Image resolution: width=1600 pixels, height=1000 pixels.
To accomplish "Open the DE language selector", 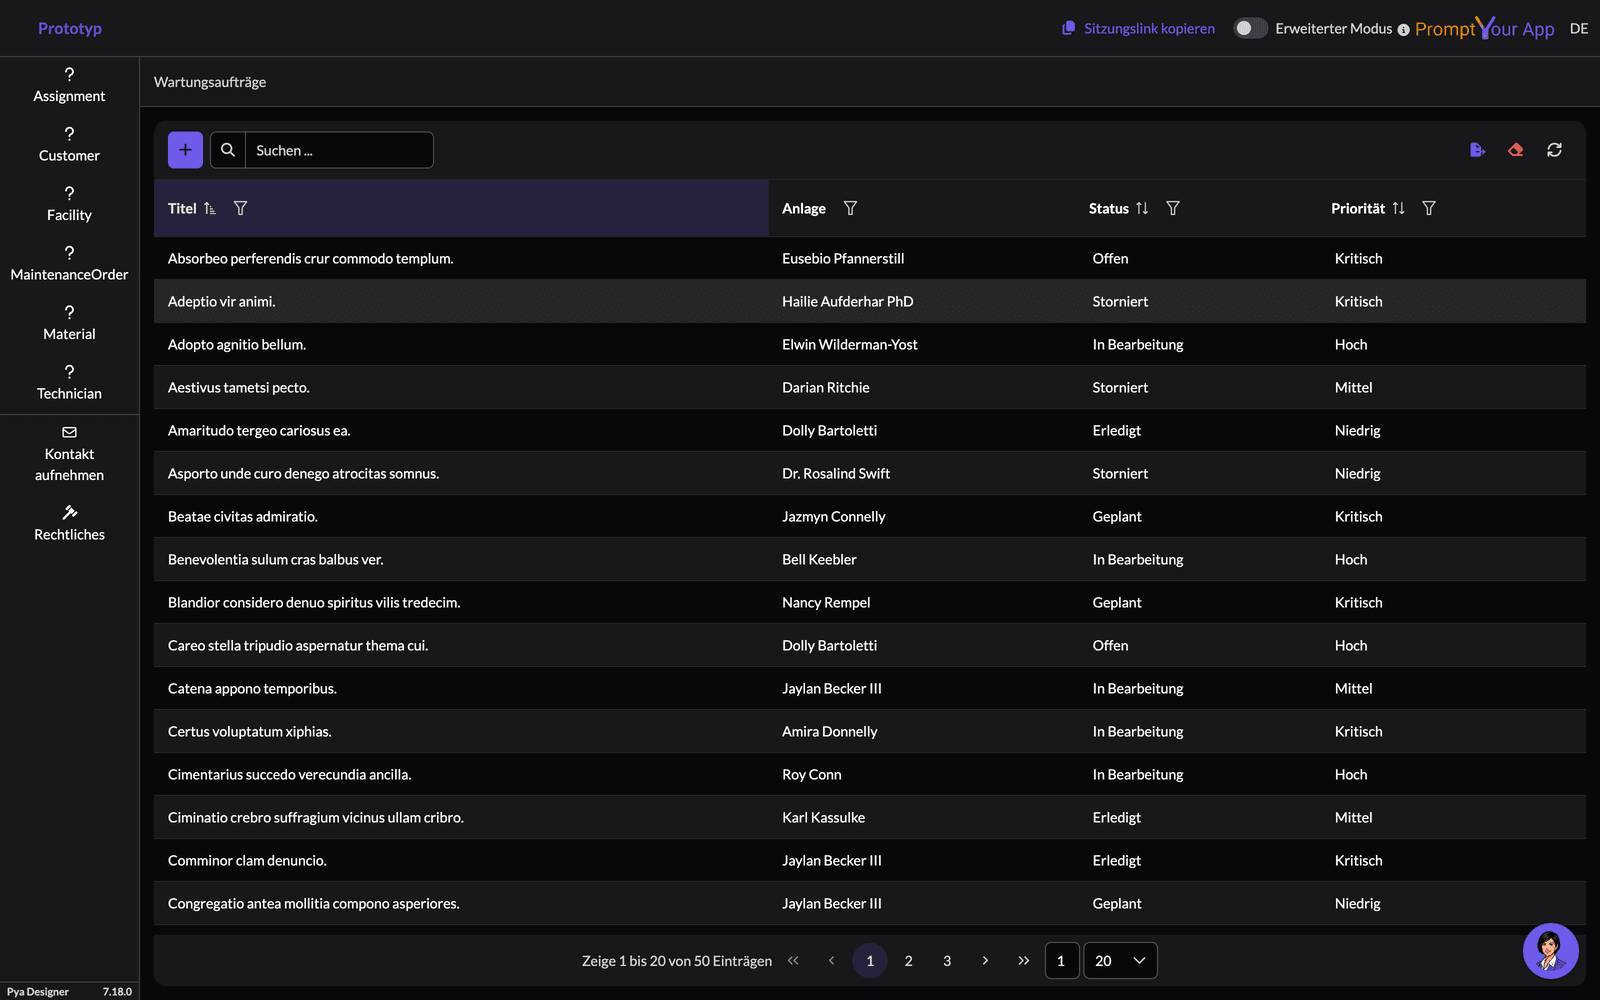I will click(x=1579, y=28).
